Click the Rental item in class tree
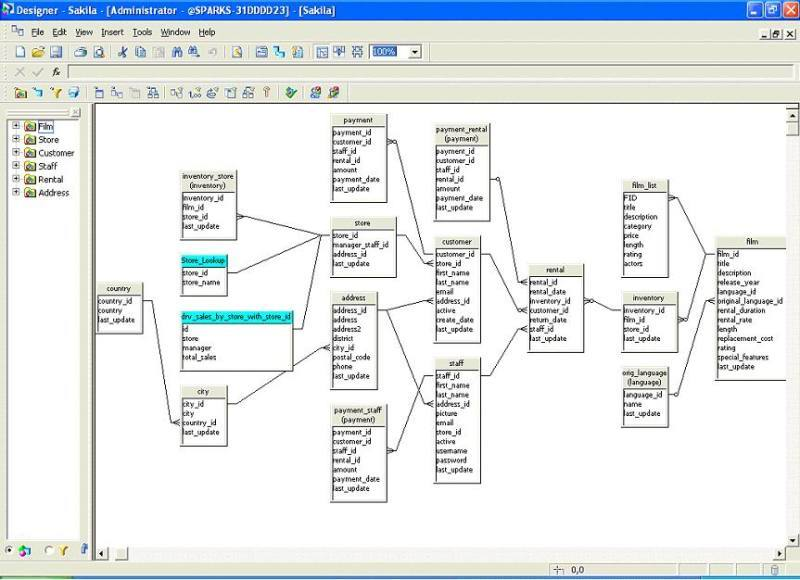This screenshot has height=580, width=800. [x=51, y=180]
